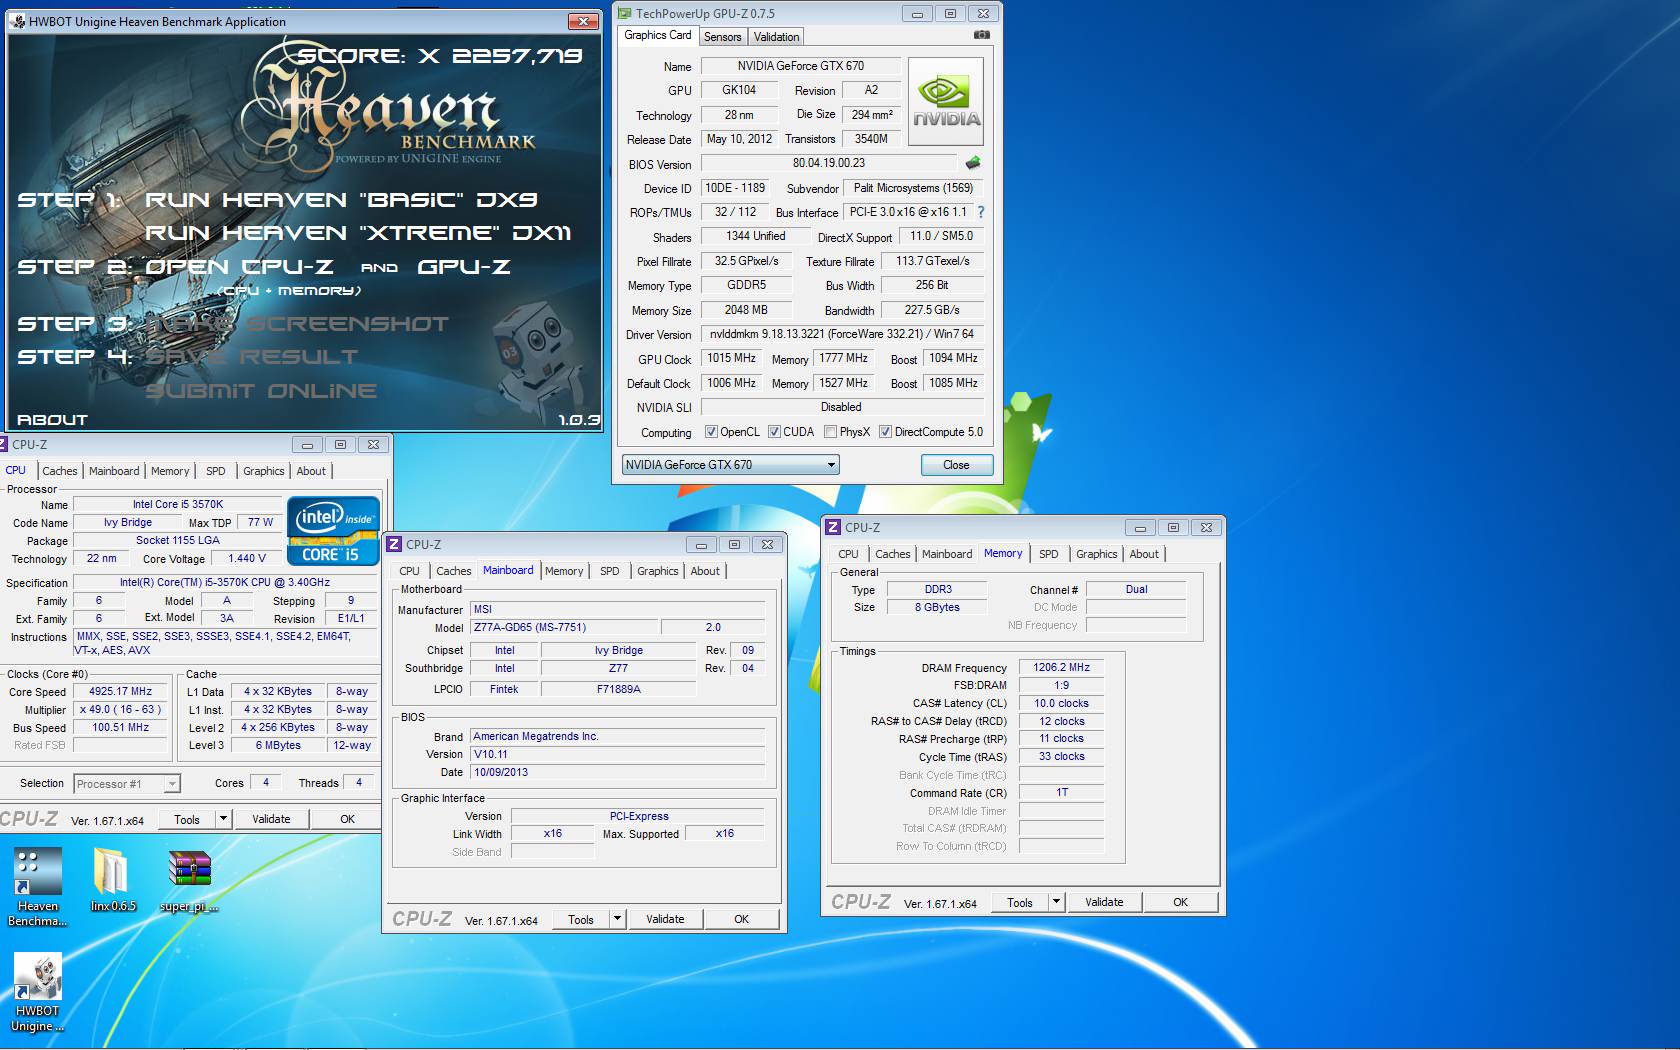The width and height of the screenshot is (1680, 1050).
Task: Open Graphics tab in CPU-Z Memory window
Action: 1096,554
